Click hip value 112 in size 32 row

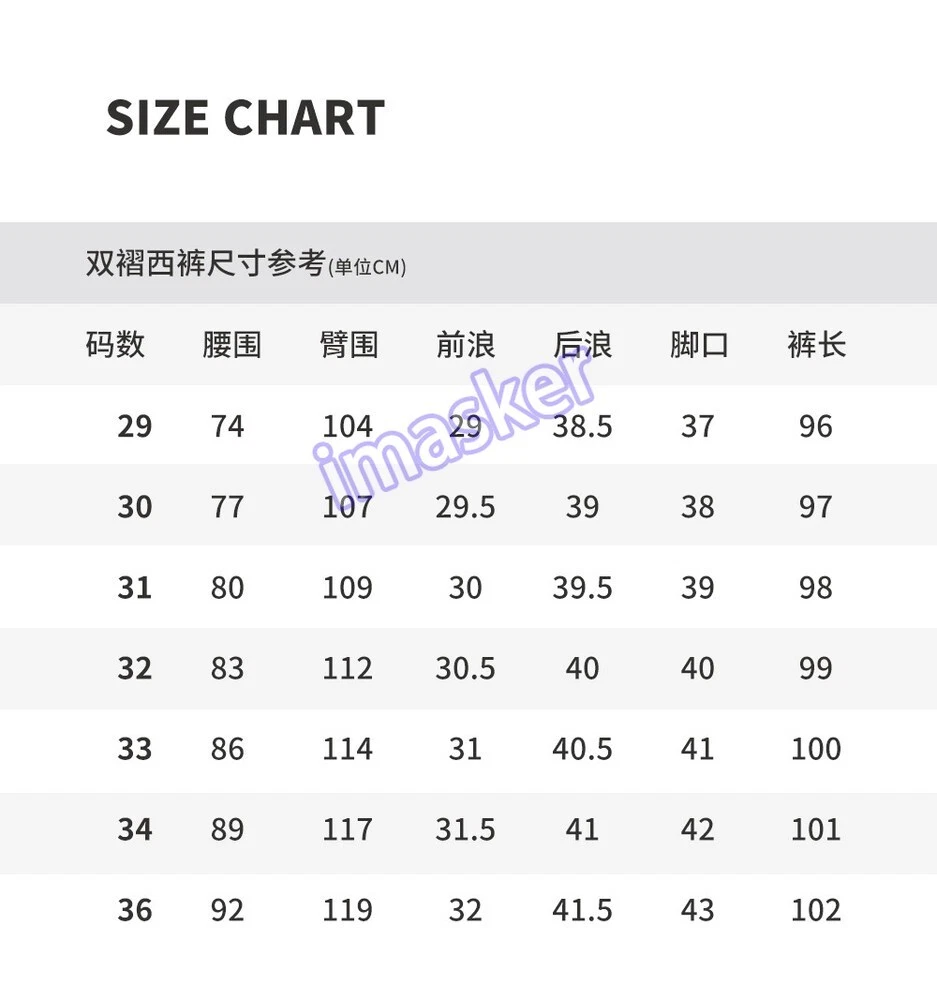pyautogui.click(x=347, y=669)
